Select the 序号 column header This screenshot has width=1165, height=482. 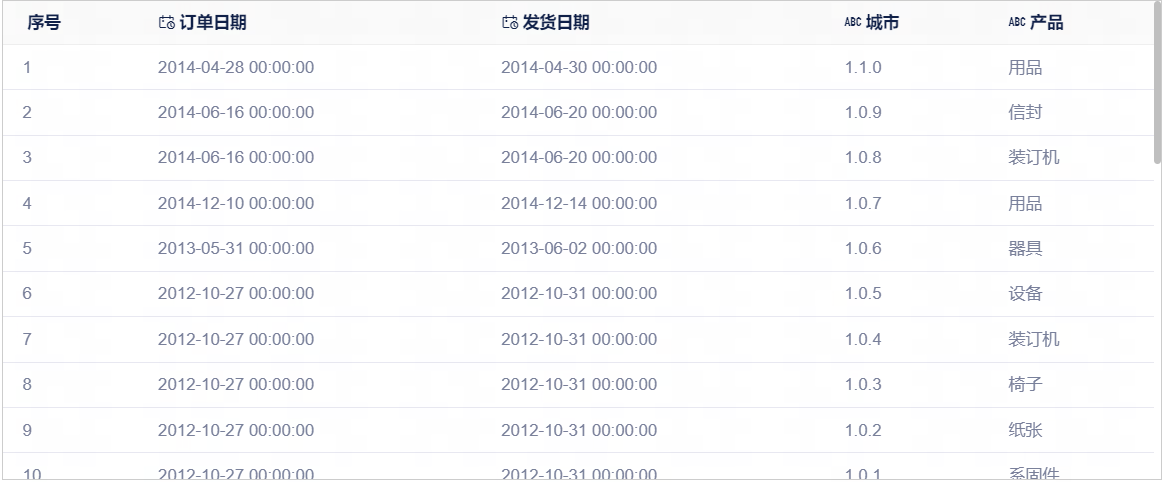(x=44, y=23)
